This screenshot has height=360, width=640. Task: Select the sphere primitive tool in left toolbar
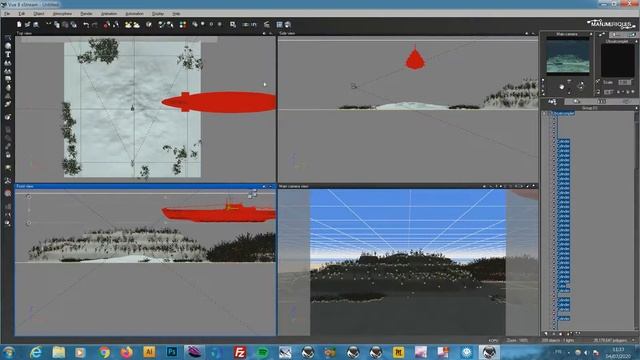tap(8, 46)
